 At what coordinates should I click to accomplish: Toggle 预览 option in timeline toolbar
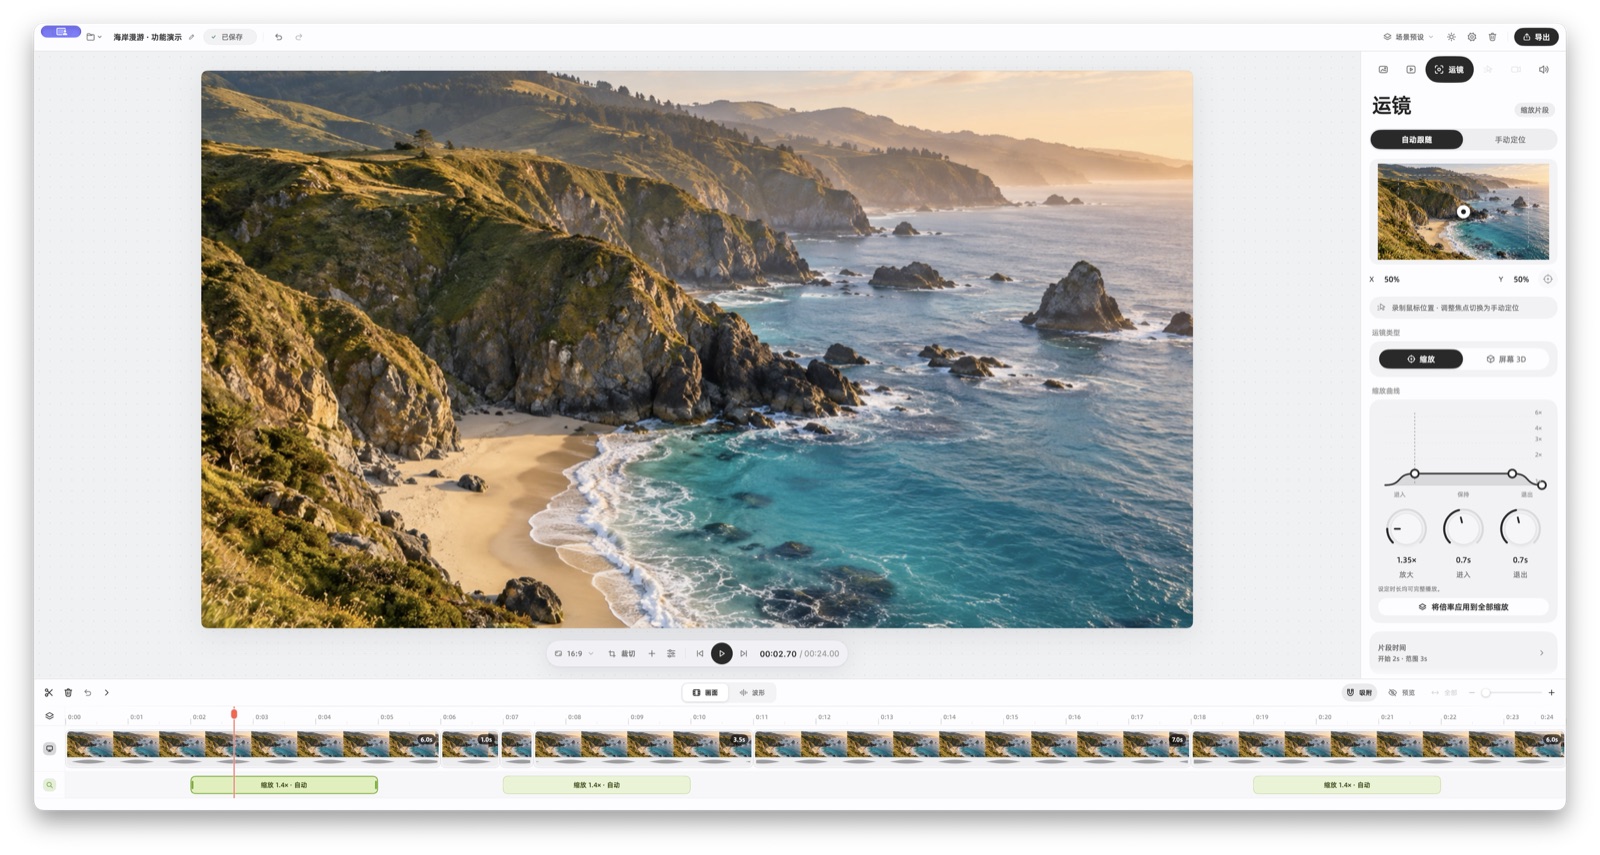click(1402, 692)
